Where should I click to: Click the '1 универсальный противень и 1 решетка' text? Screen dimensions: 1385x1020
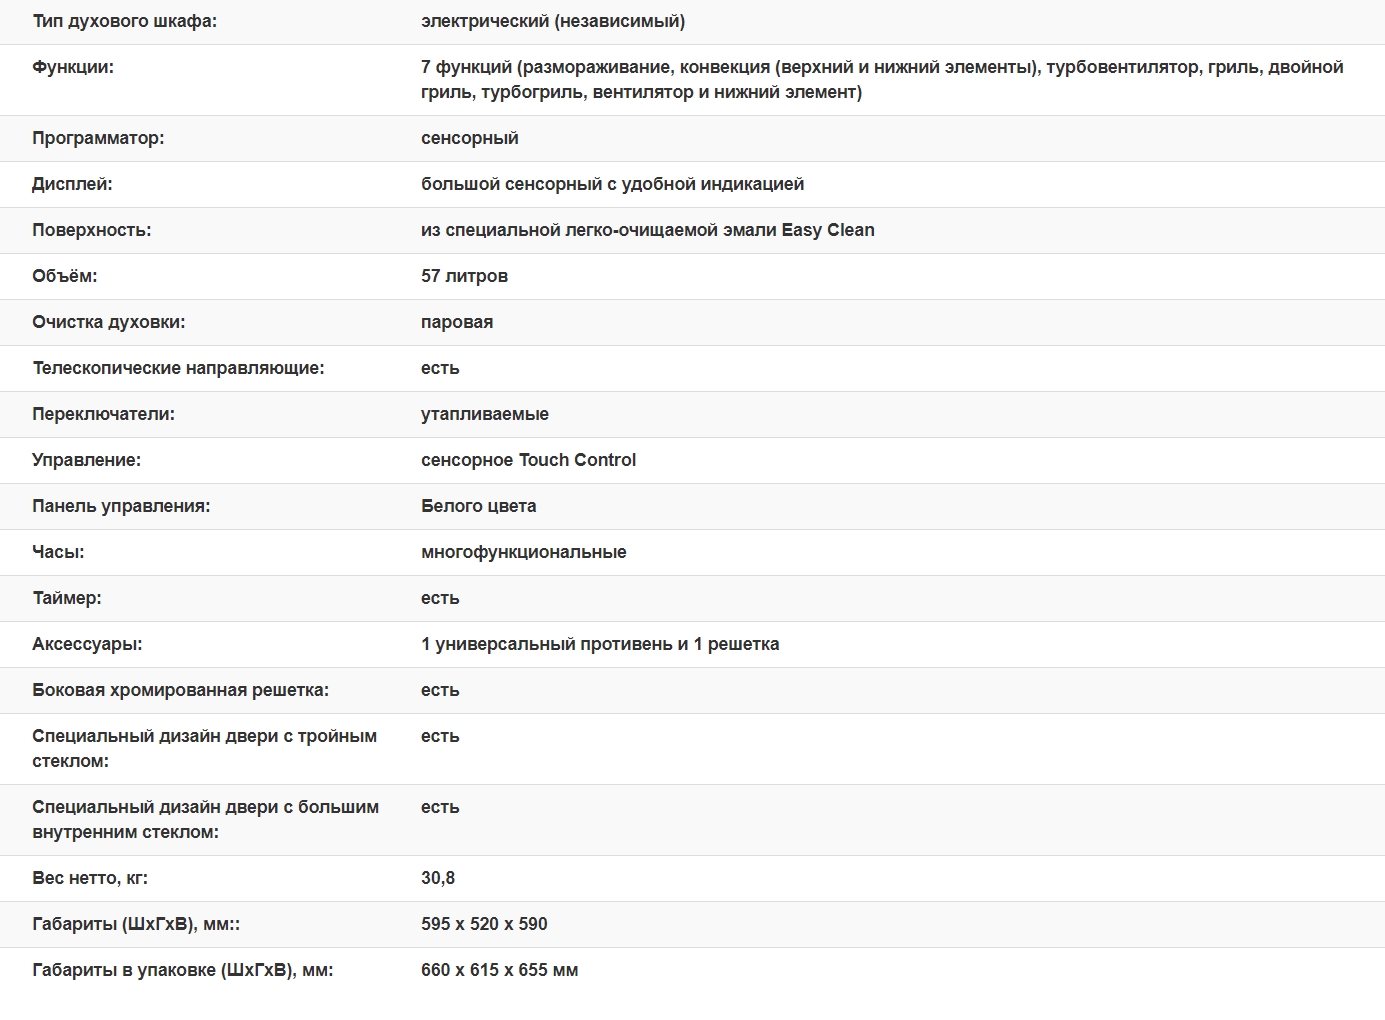tap(600, 644)
